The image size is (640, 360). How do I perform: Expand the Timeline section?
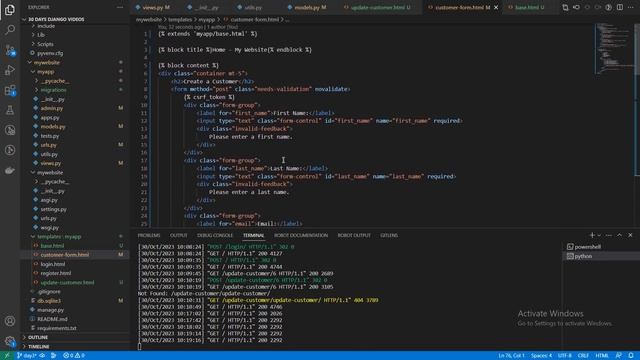[x=39, y=347]
